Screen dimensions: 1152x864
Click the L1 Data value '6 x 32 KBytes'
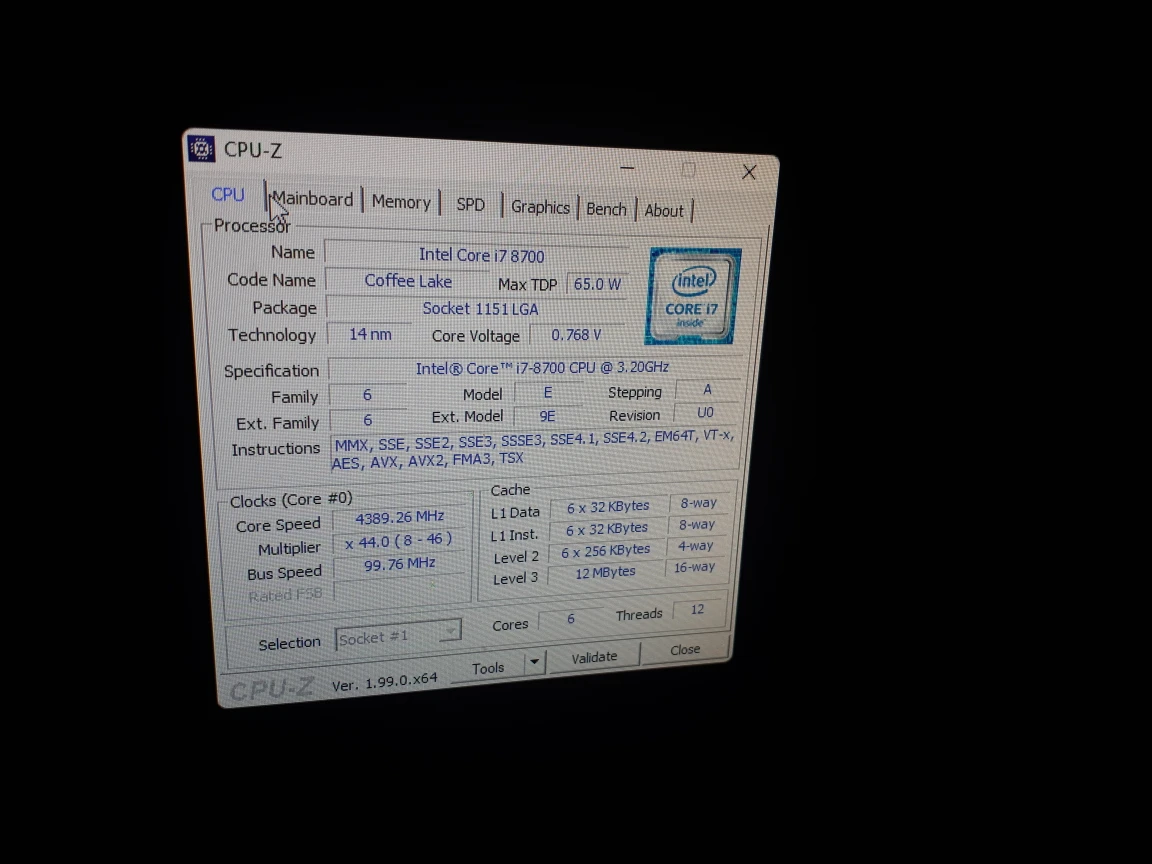coord(608,506)
